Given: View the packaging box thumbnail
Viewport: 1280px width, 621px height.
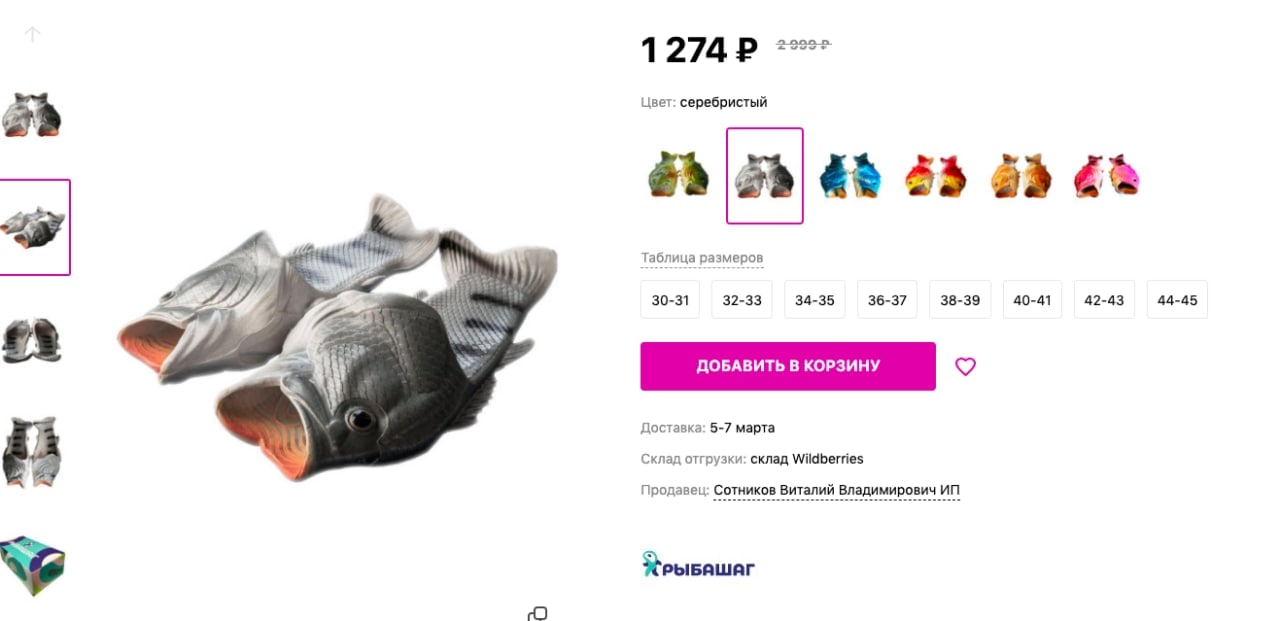Looking at the screenshot, I should tap(32, 566).
